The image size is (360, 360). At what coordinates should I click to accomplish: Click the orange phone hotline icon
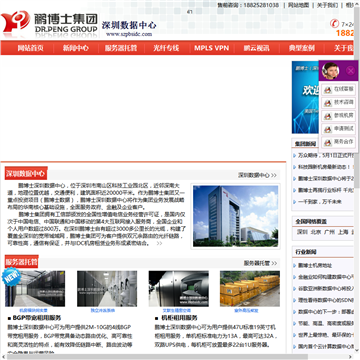pos(334,23)
